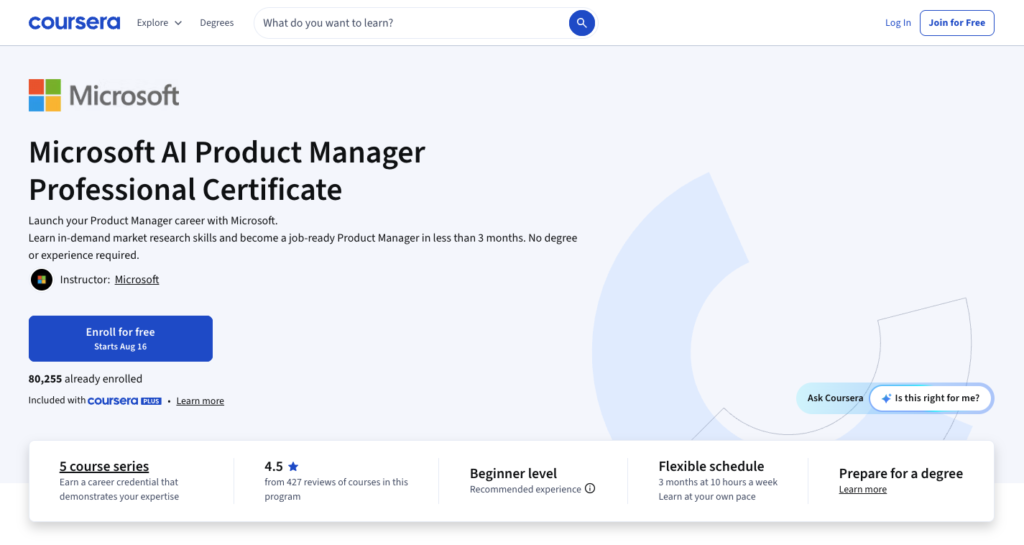Click the Log In link
This screenshot has height=545, width=1024.
[898, 23]
